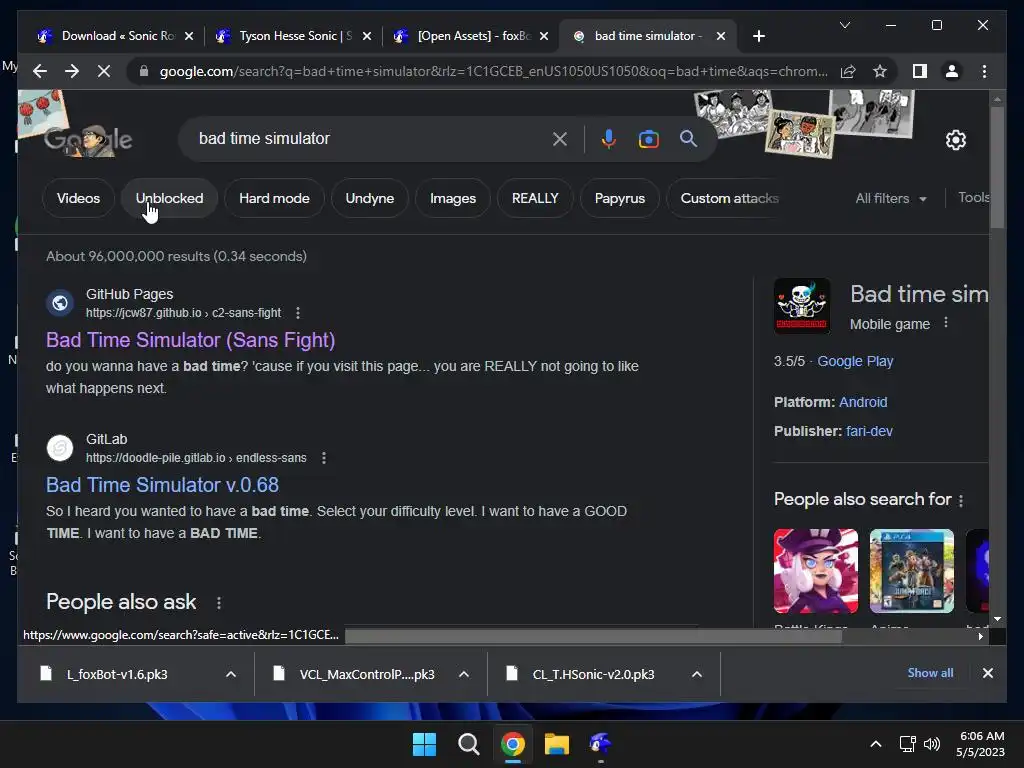Close the Tyson Hesse Sonic tab
This screenshot has height=768, width=1024.
(x=367, y=36)
